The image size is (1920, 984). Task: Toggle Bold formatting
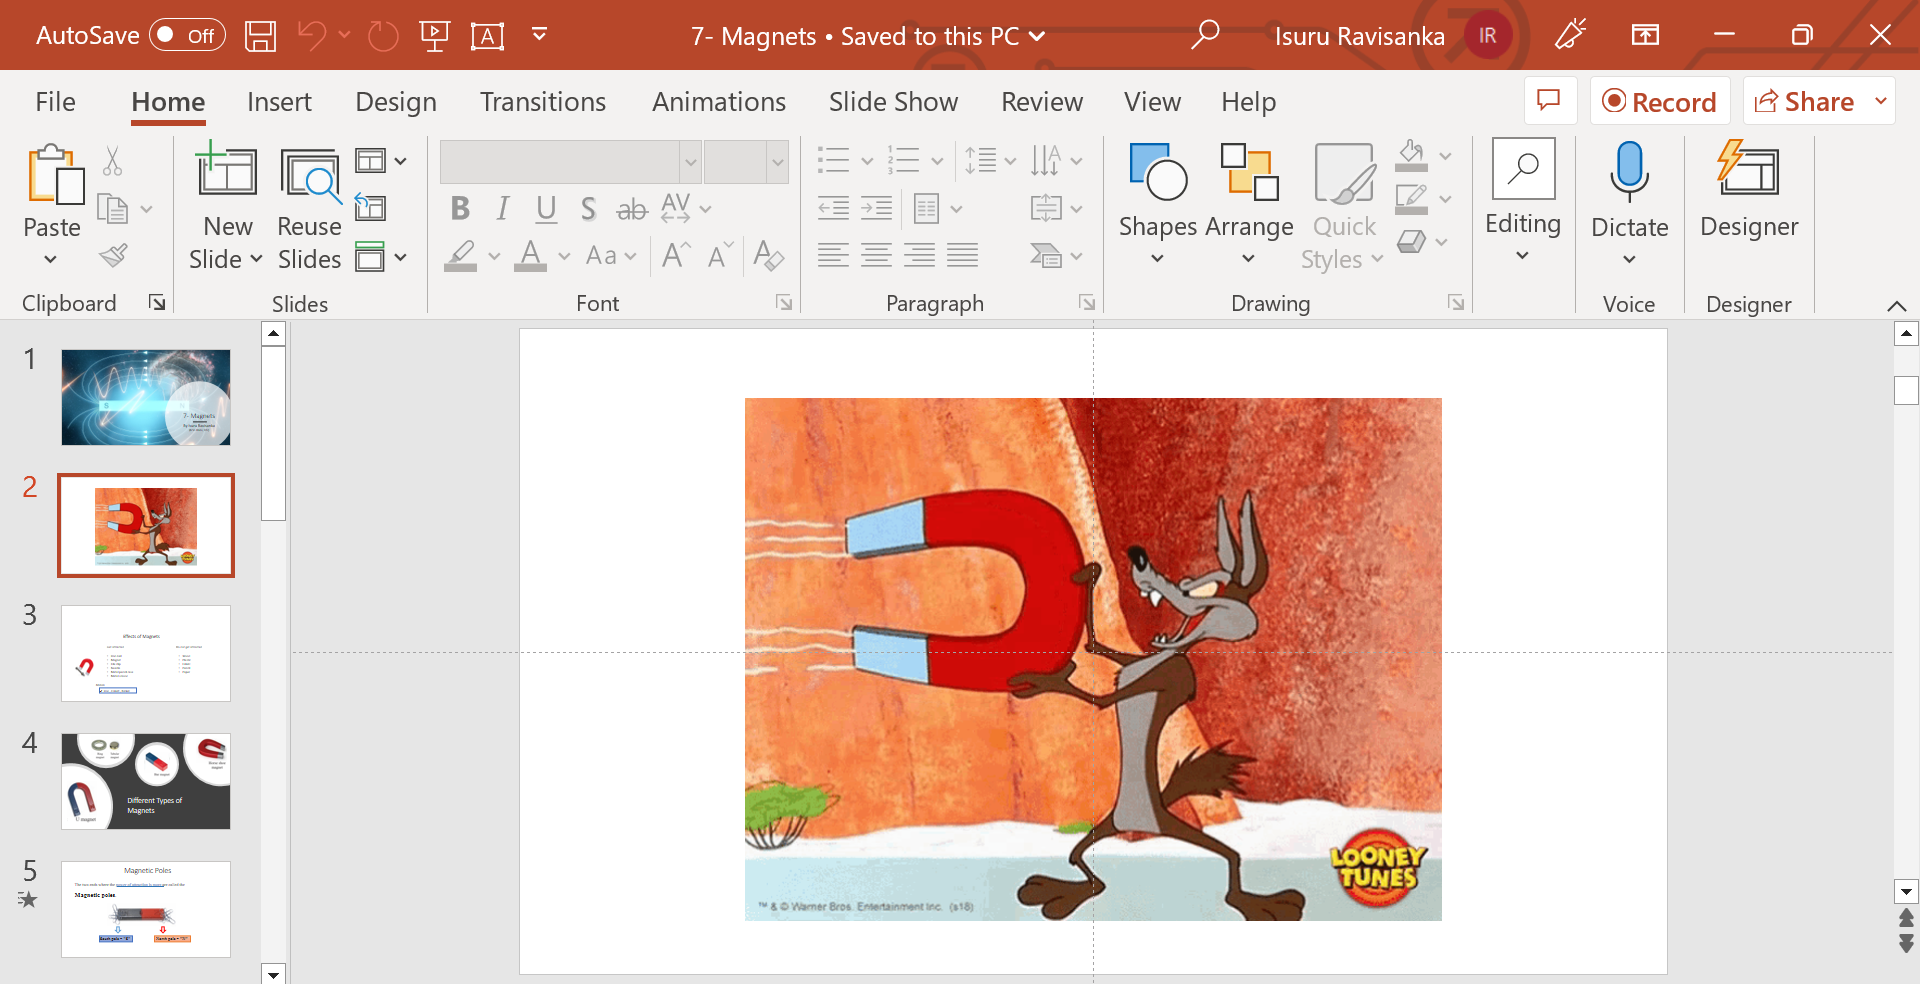(460, 209)
